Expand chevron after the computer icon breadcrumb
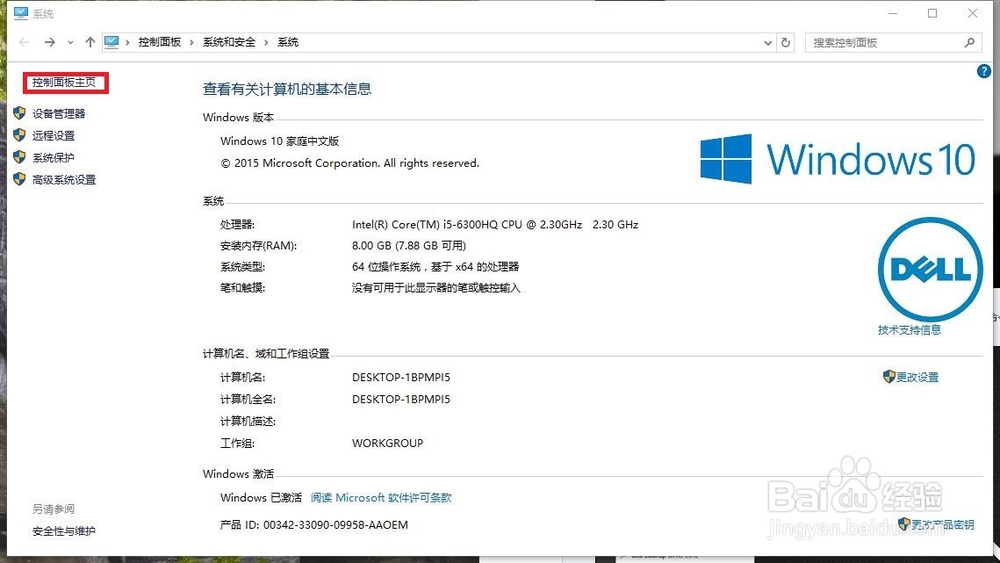This screenshot has height=563, width=1000. pyautogui.click(x=128, y=43)
